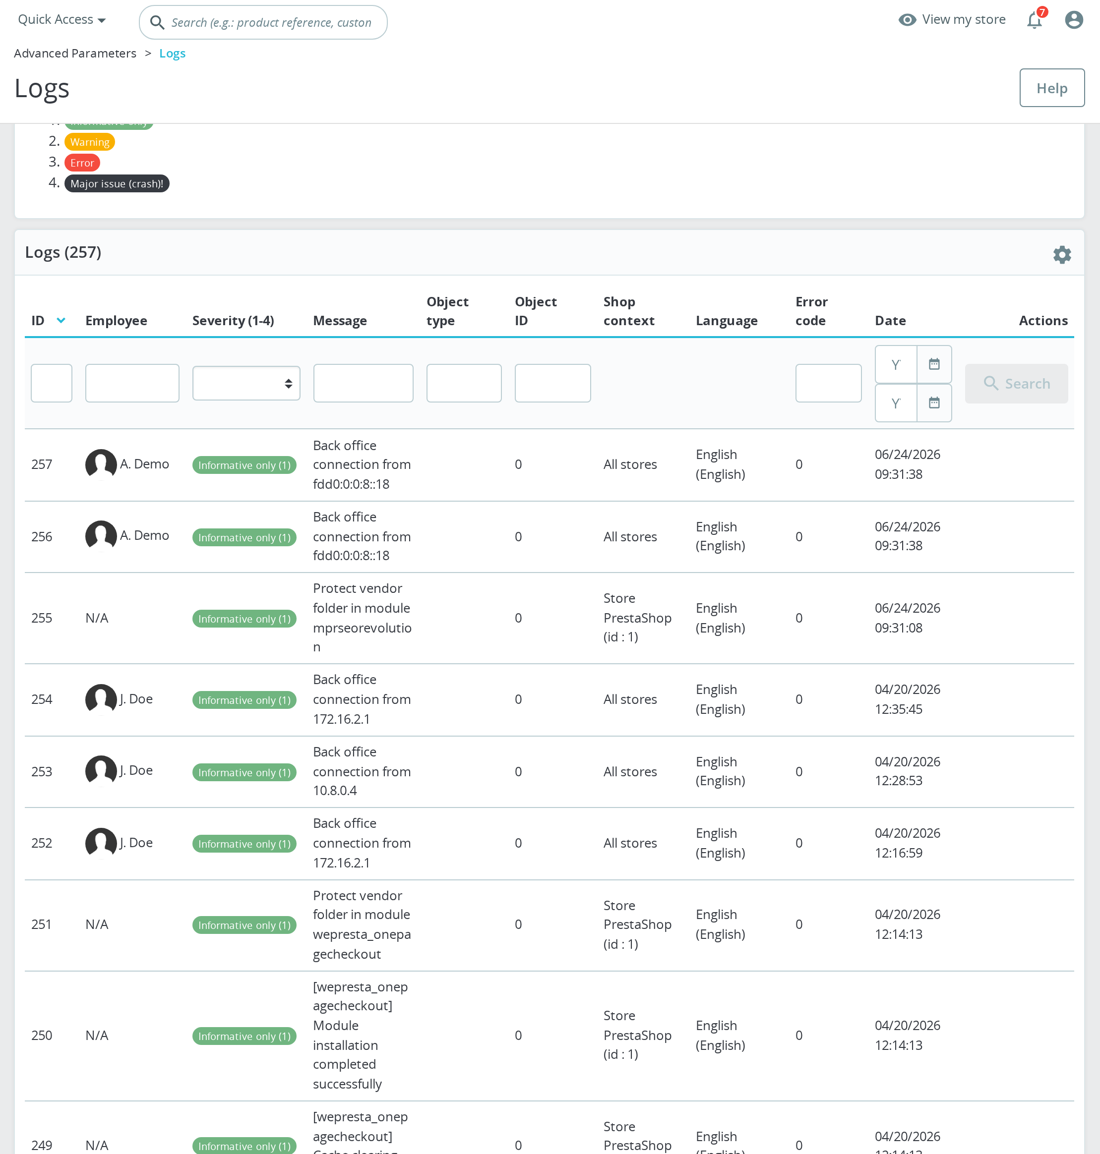Image resolution: width=1100 pixels, height=1154 pixels.
Task: Click J. Doe avatar in log 254
Action: [x=101, y=699]
